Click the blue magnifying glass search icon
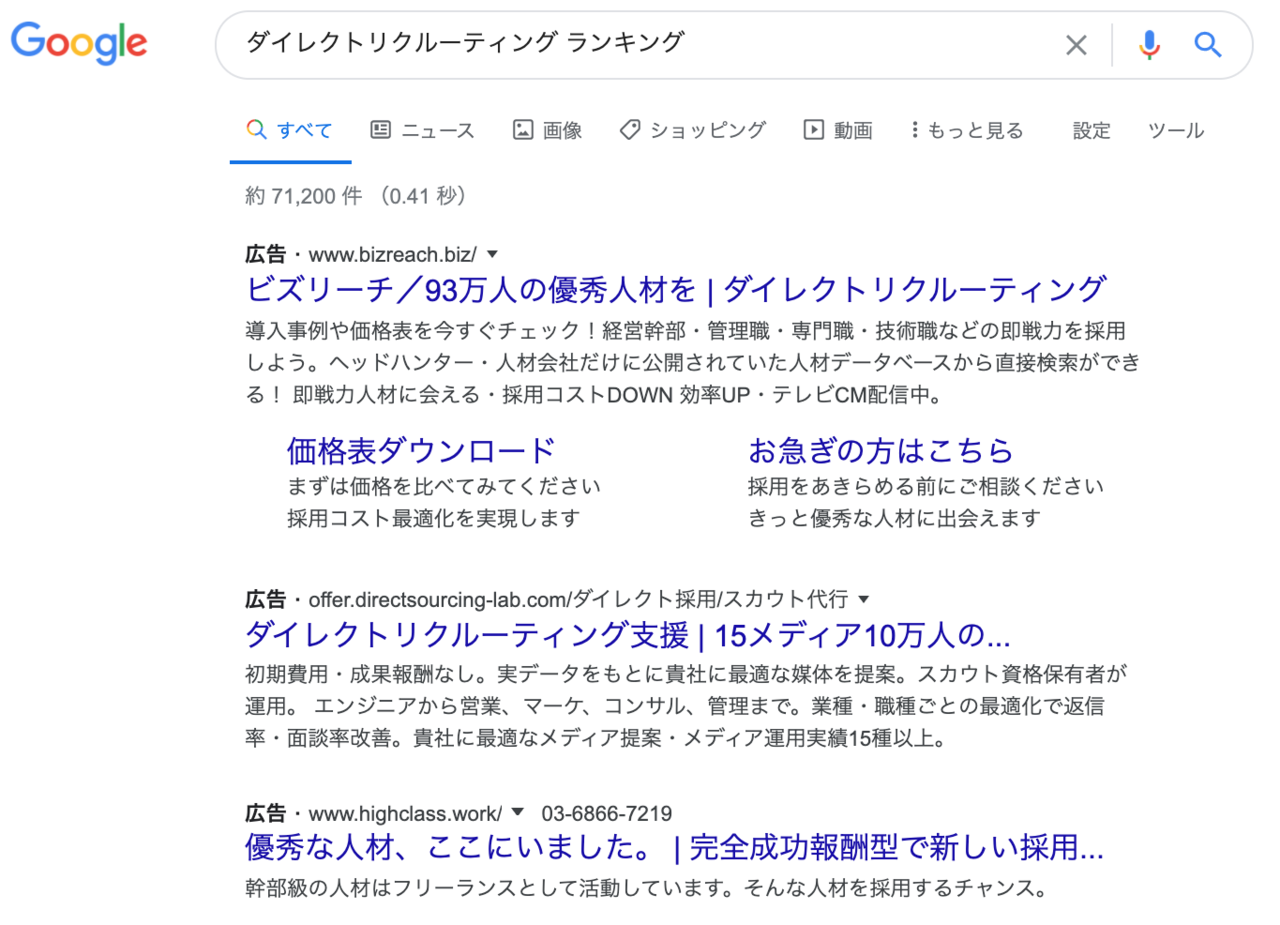Image resolution: width=1280 pixels, height=925 pixels. [x=1208, y=45]
